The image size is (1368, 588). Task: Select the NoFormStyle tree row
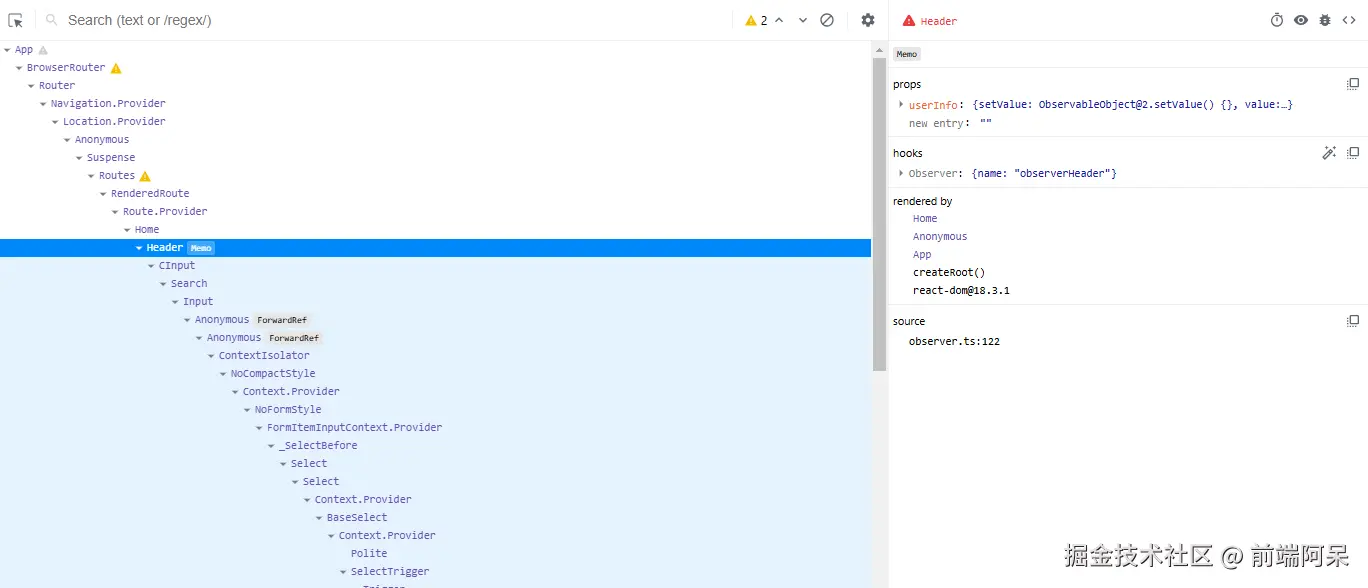tap(435, 410)
